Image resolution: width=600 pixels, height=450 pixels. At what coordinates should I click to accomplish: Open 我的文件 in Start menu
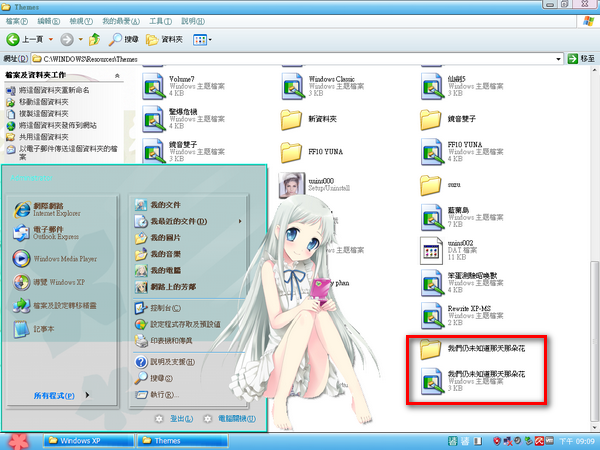pyautogui.click(x=157, y=205)
